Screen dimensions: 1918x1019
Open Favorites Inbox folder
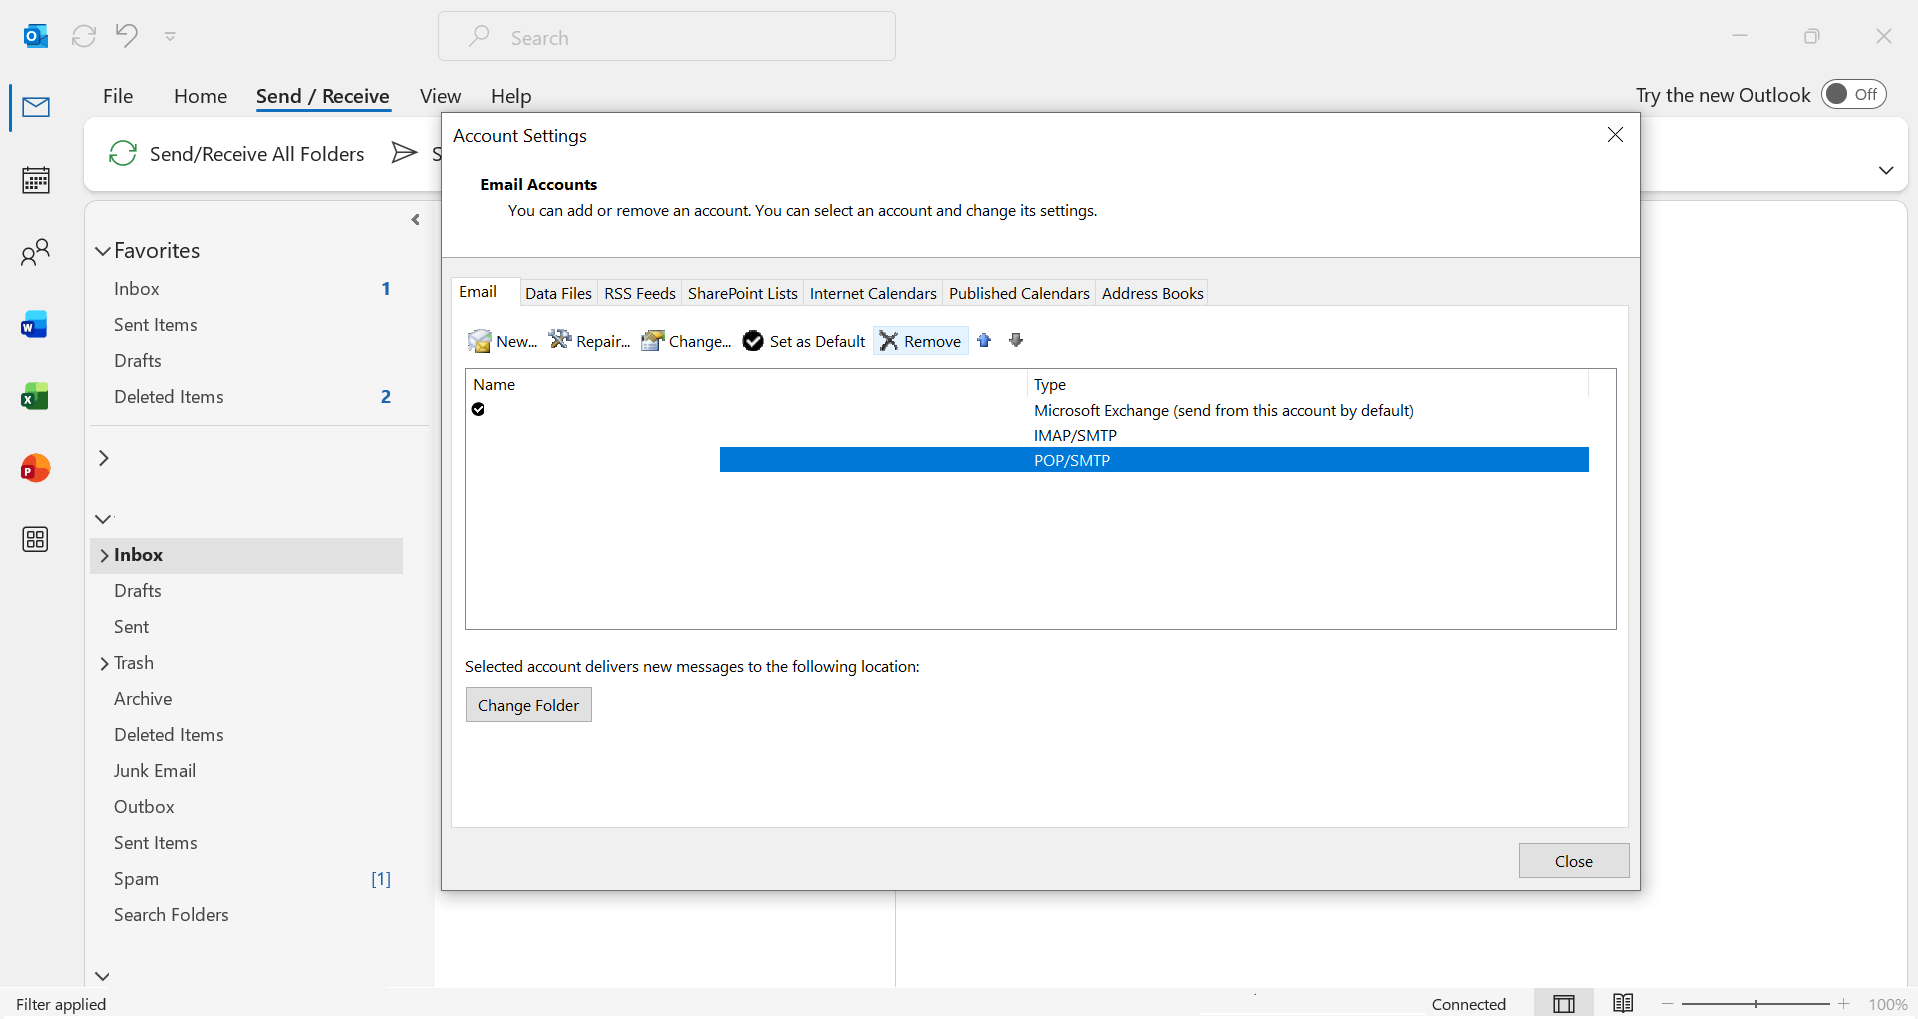pyautogui.click(x=247, y=289)
